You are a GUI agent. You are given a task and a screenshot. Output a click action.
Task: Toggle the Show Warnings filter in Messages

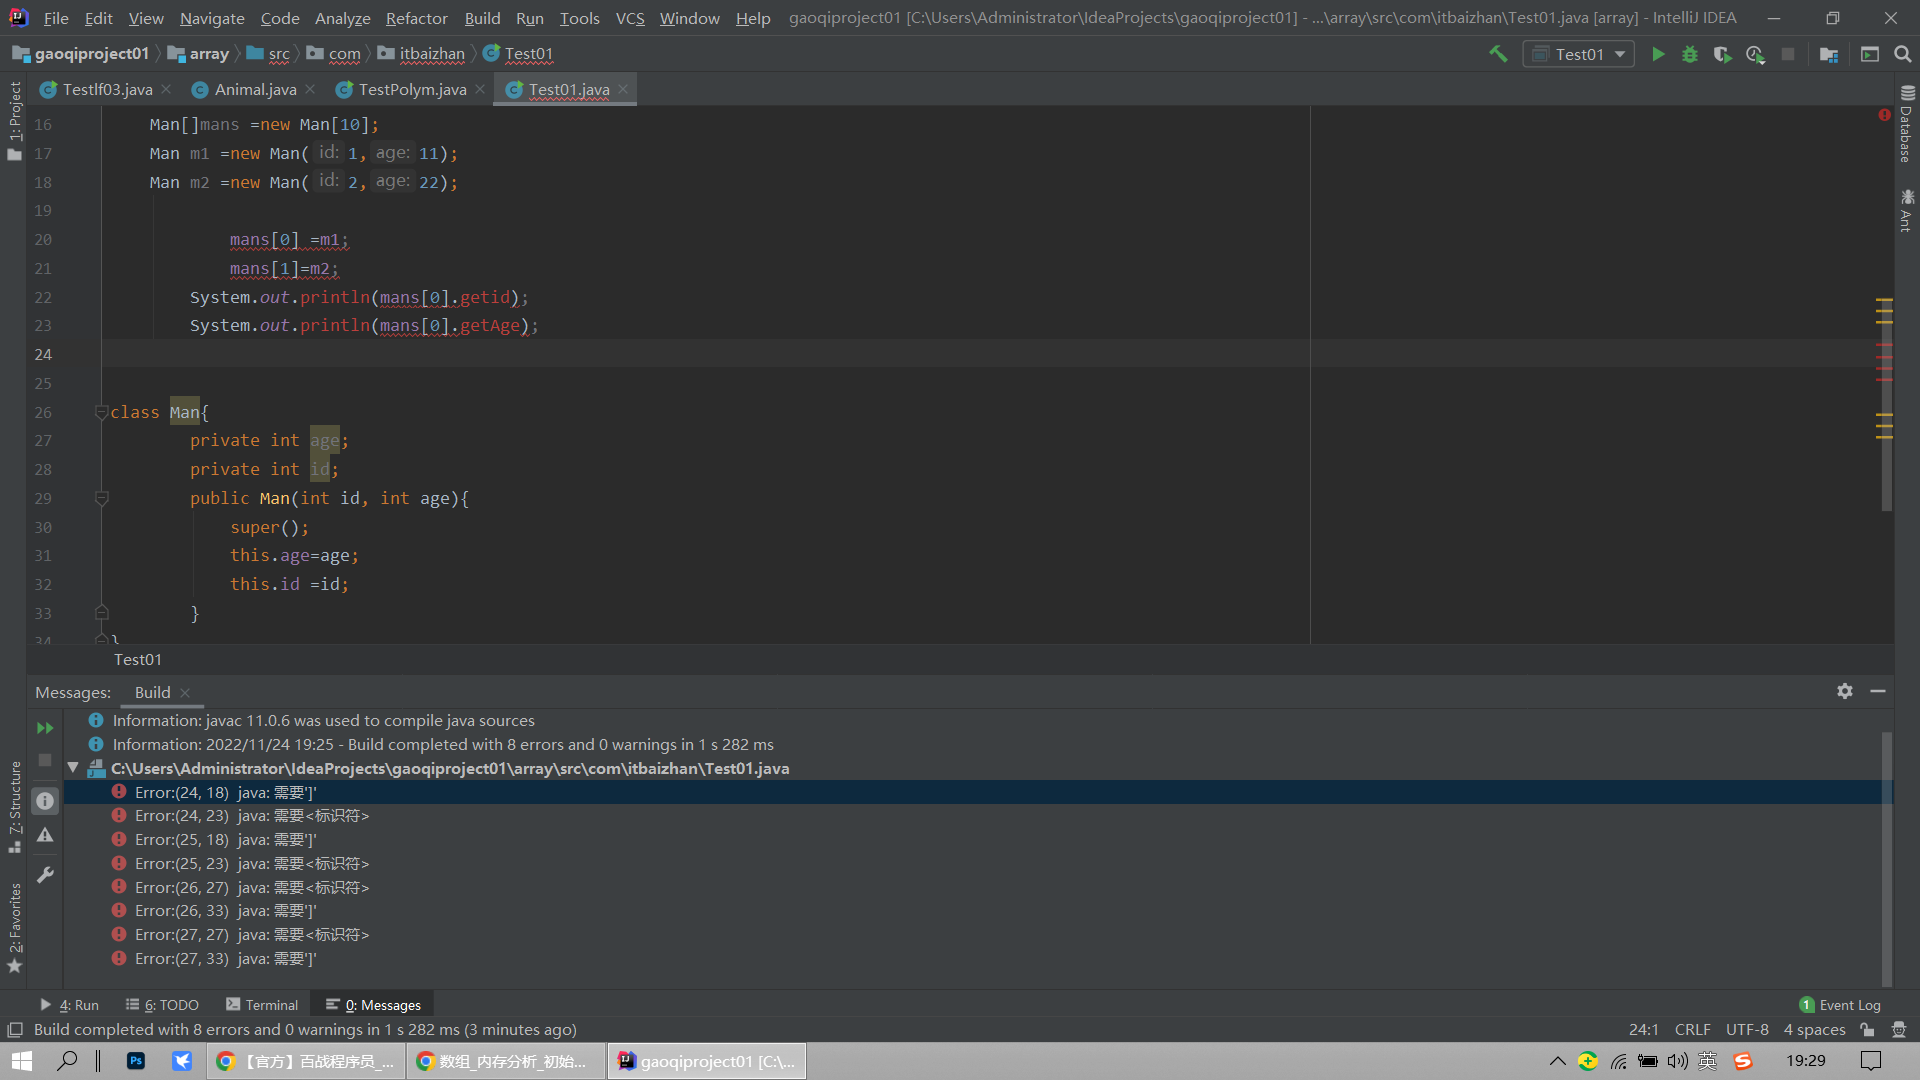45,835
